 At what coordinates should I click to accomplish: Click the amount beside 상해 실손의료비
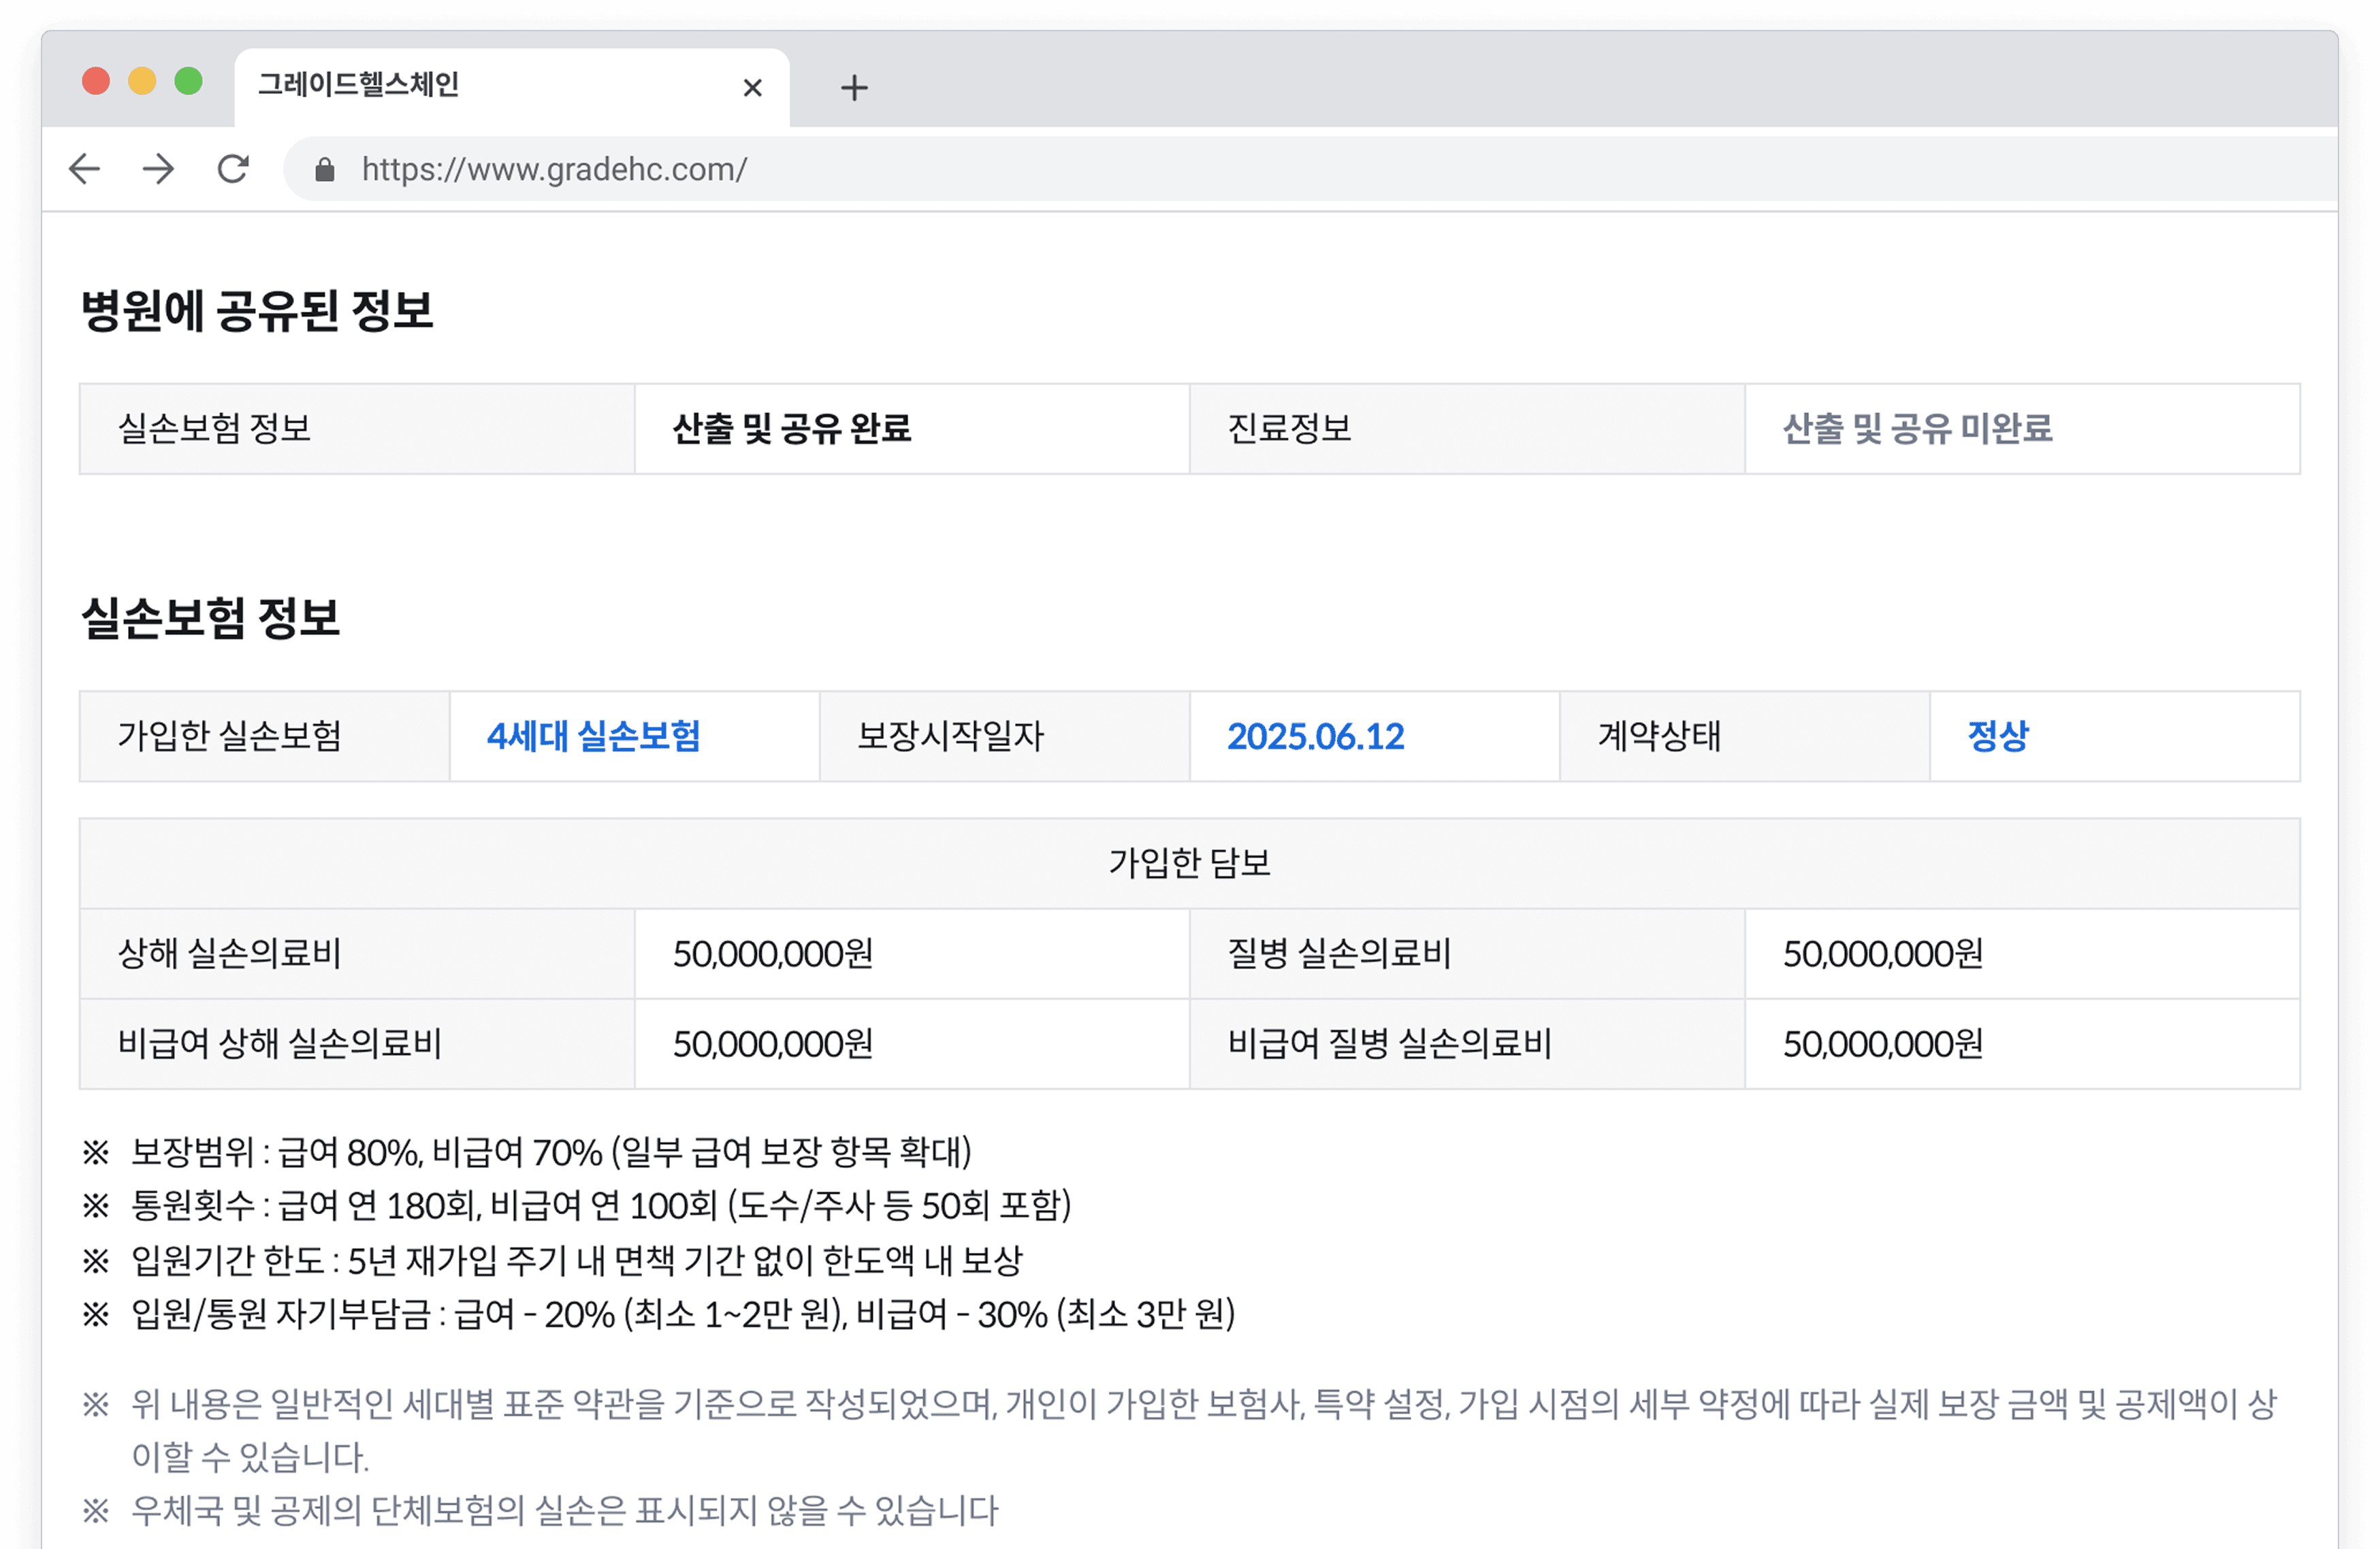tap(773, 954)
